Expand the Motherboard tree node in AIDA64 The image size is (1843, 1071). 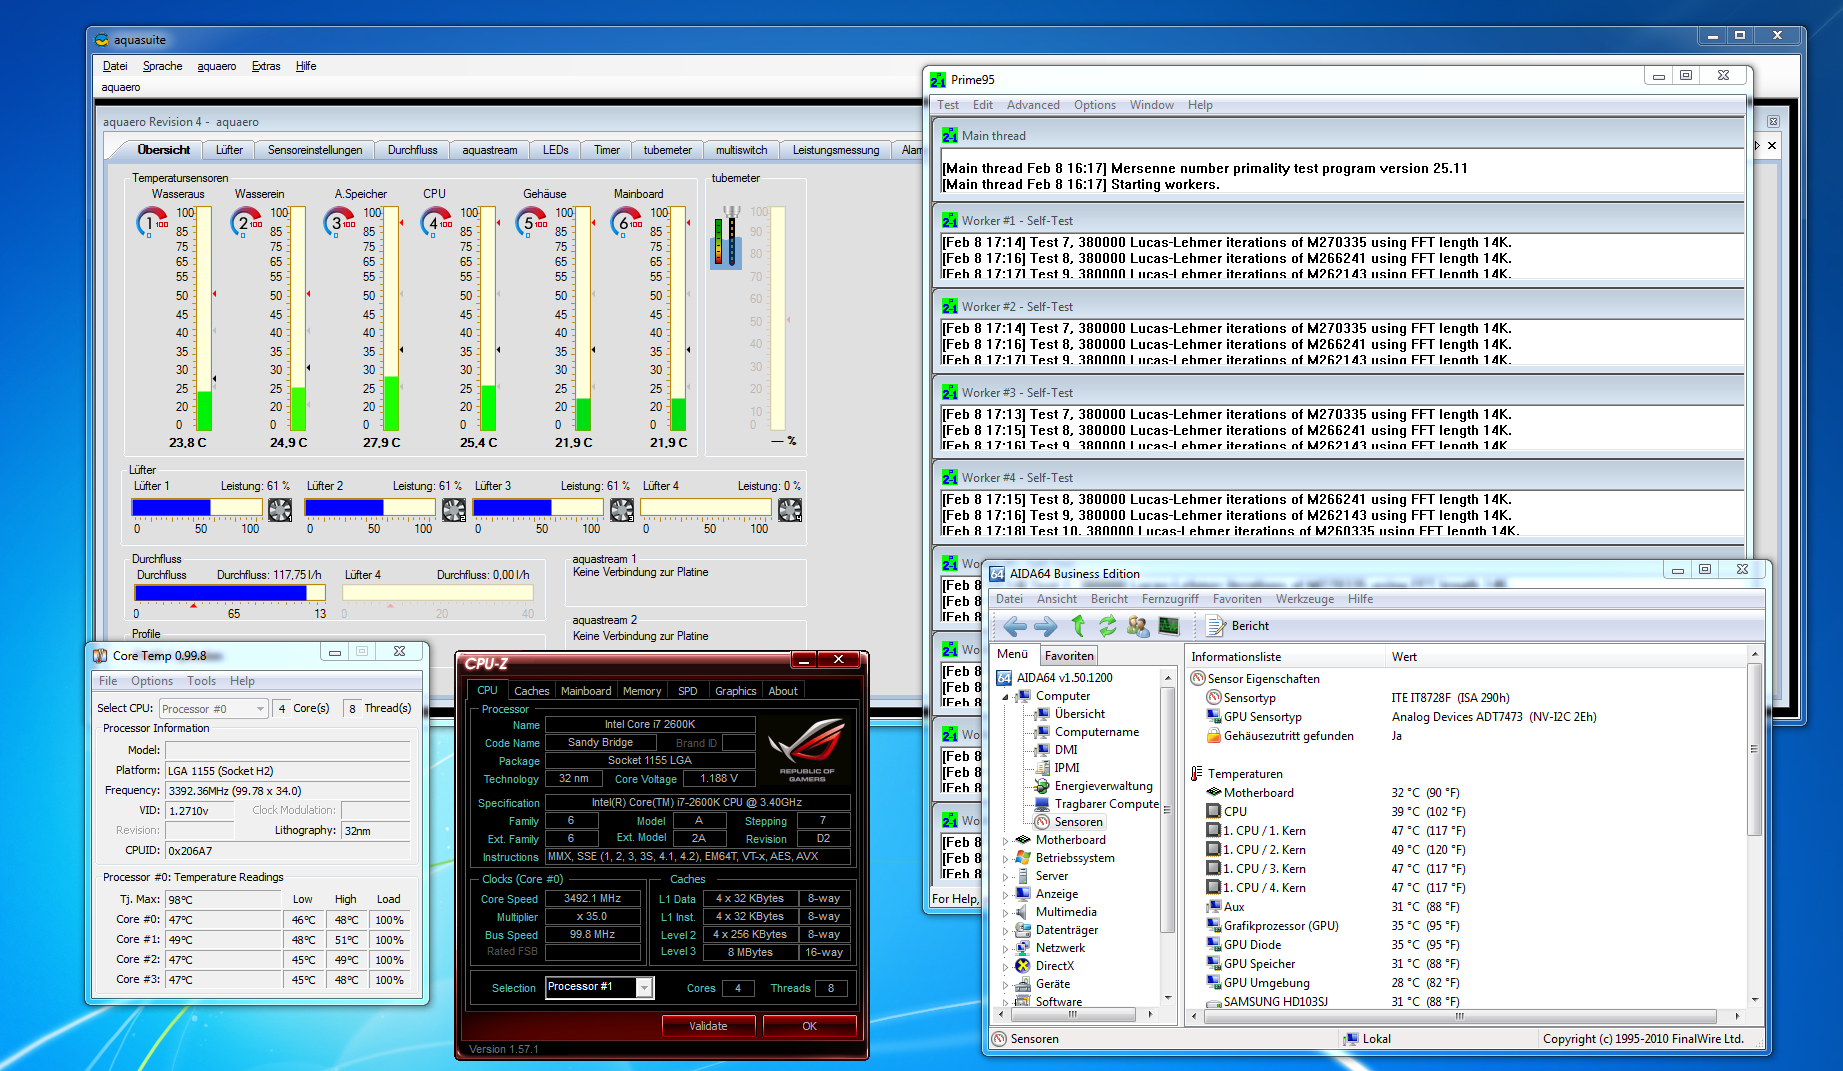(x=1006, y=841)
